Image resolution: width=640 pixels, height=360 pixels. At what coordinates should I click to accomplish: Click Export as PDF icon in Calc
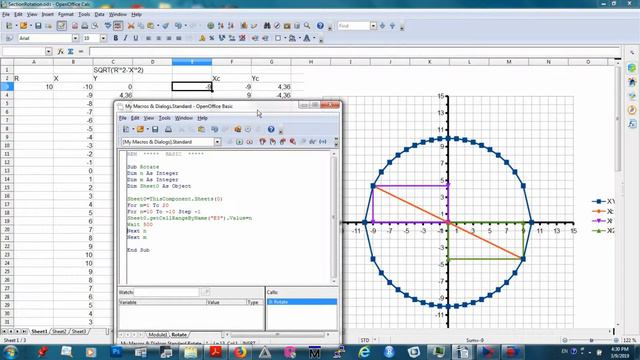pos(75,26)
